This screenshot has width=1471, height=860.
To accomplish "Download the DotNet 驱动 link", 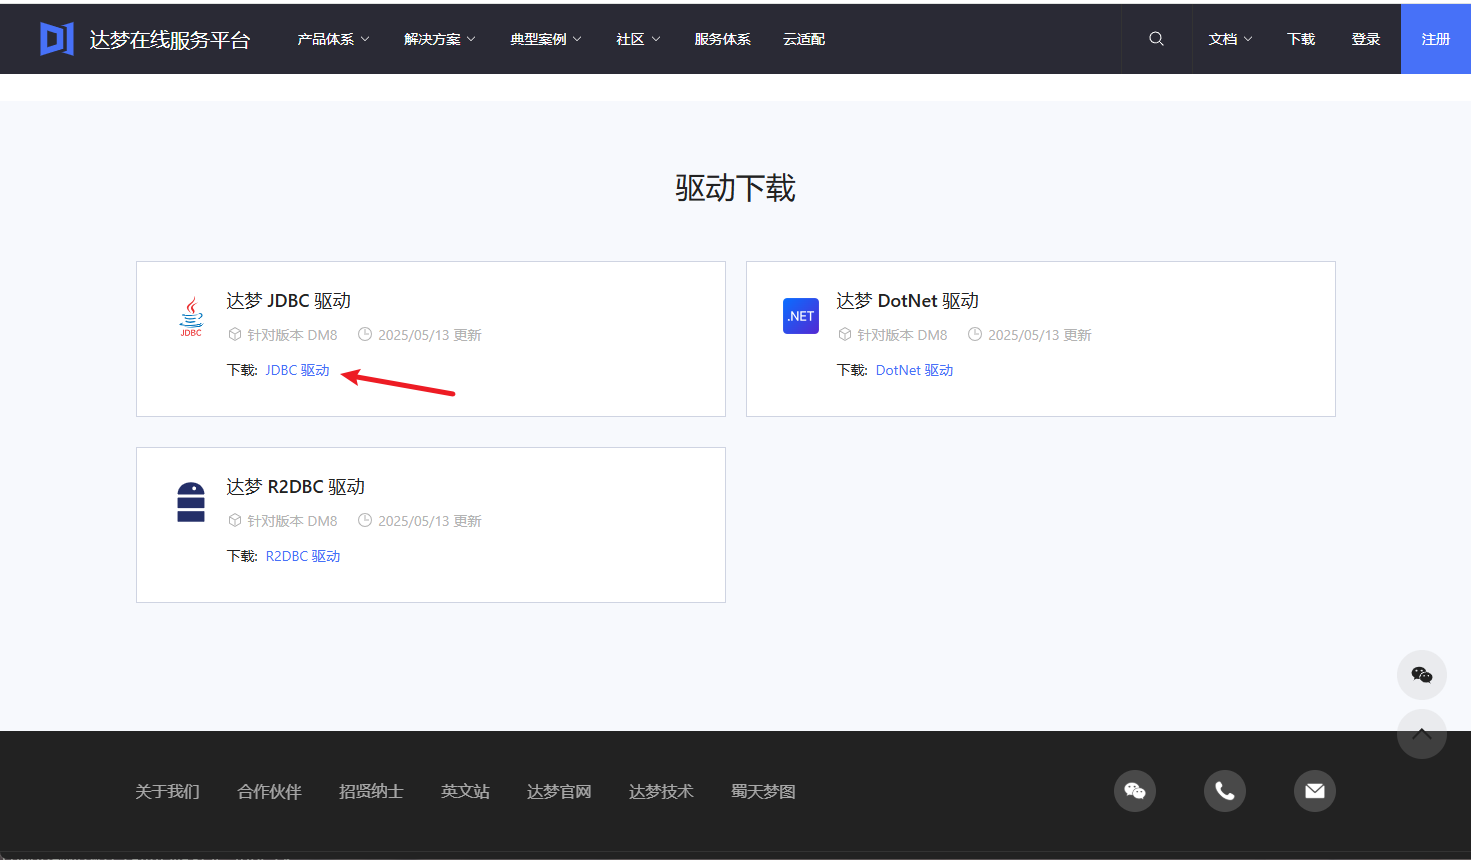I will pos(914,370).
